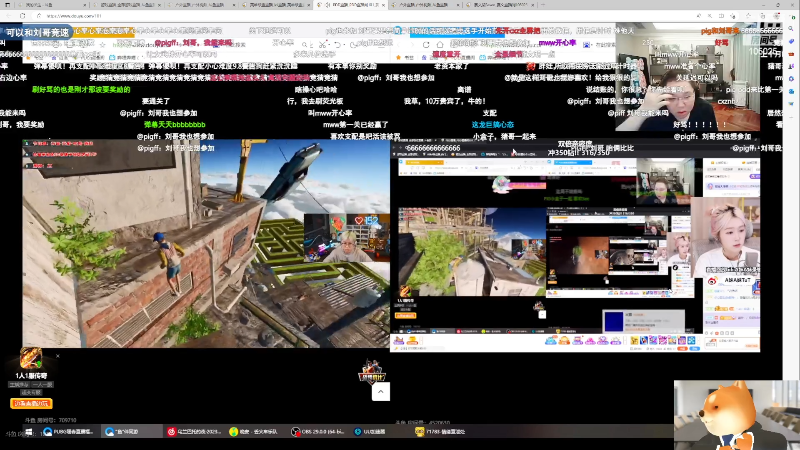
Task: Click the shiba dog mascot widget
Action: (737, 415)
